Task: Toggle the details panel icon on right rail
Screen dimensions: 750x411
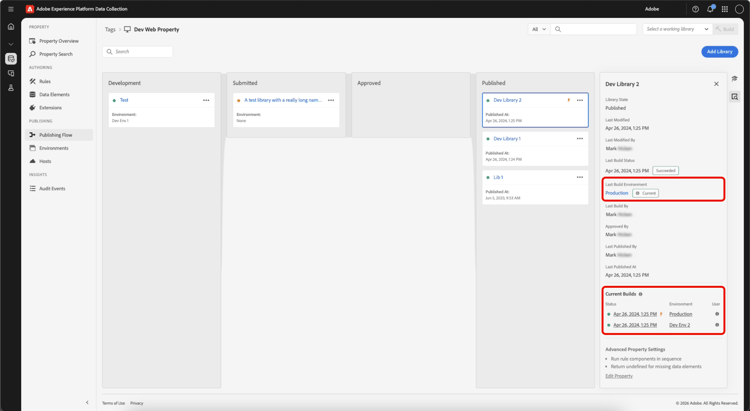Action: 735,97
